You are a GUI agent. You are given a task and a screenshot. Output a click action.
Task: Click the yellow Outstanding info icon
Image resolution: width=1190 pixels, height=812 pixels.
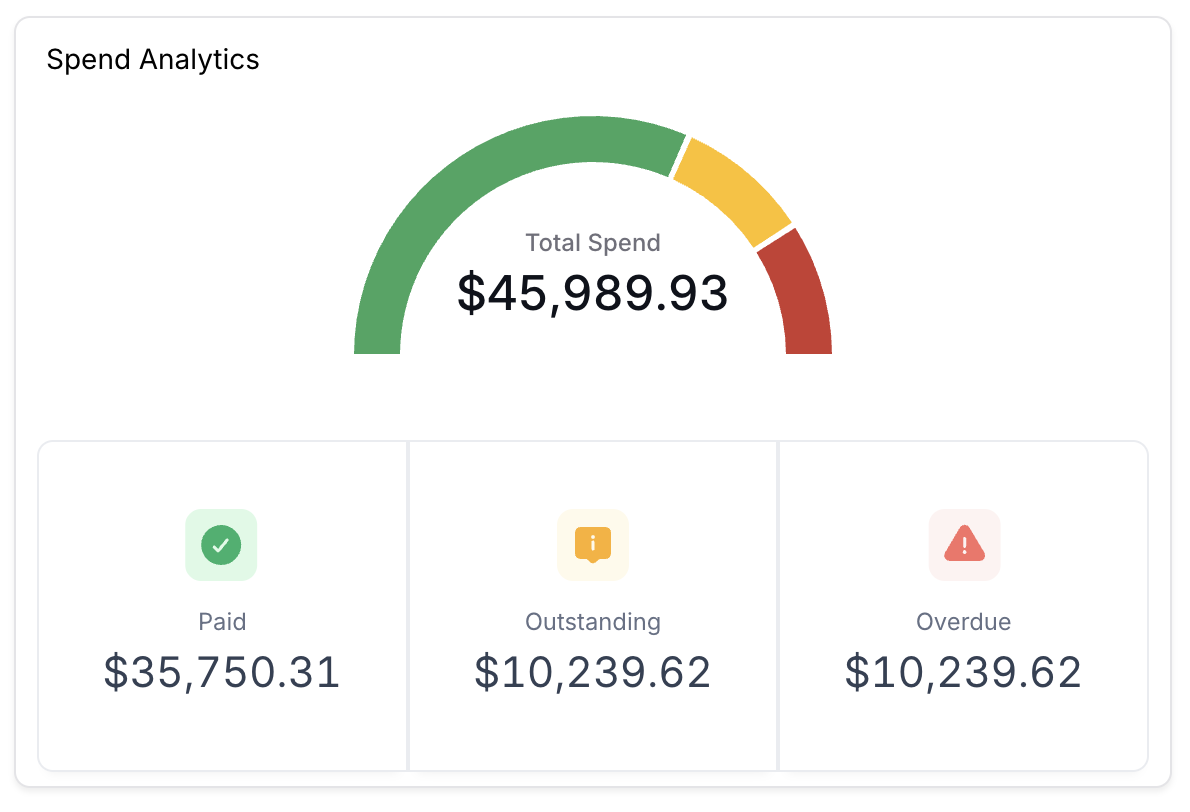[x=593, y=545]
